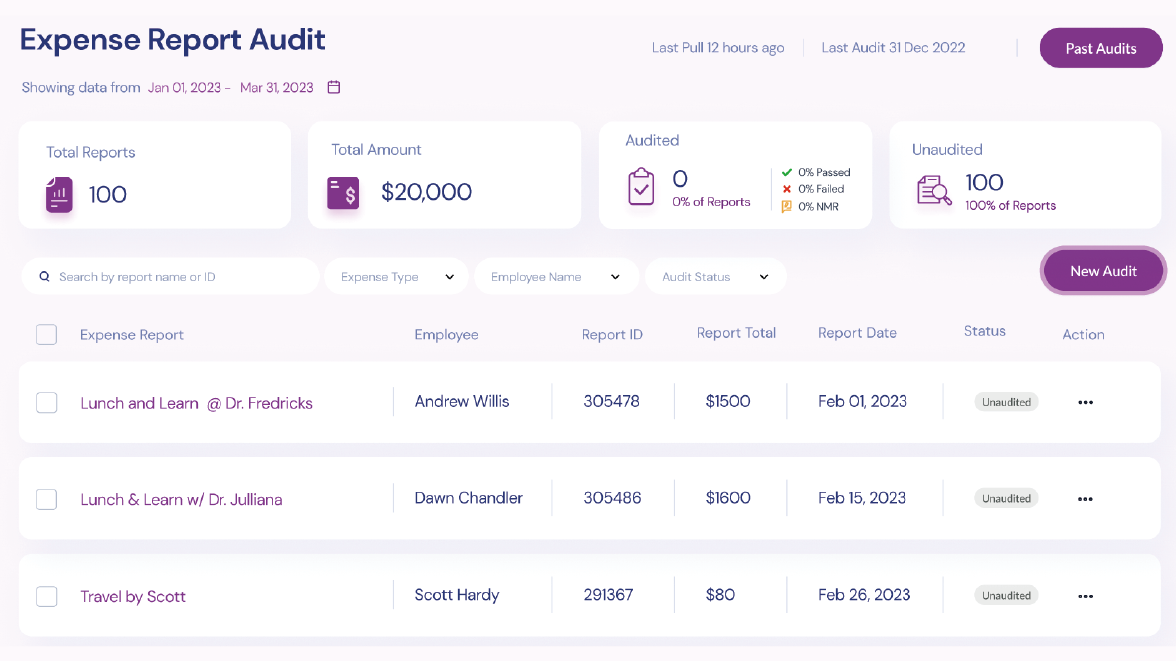Image resolution: width=1176 pixels, height=661 pixels.
Task: Click the calendar icon beside date range
Action: (334, 87)
